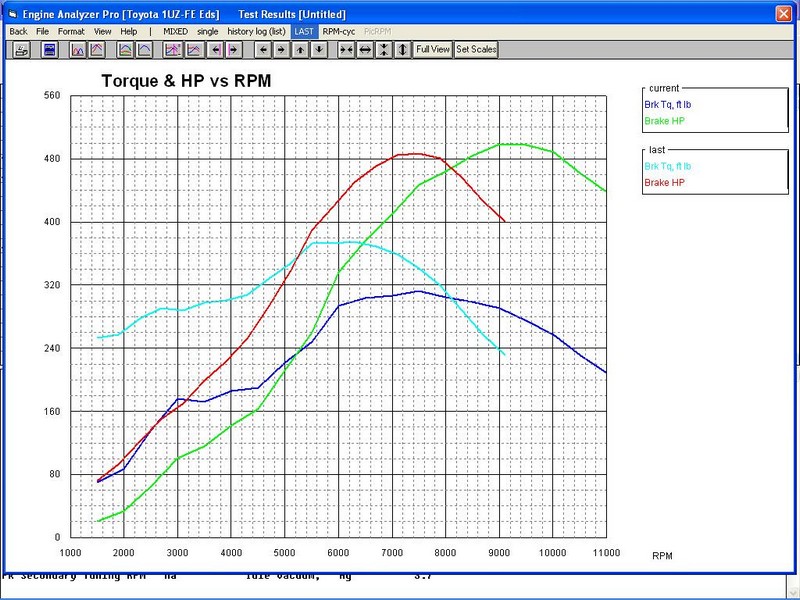The image size is (800, 600).
Task: Click the dotted-cursor line graph icon
Action: 173,49
